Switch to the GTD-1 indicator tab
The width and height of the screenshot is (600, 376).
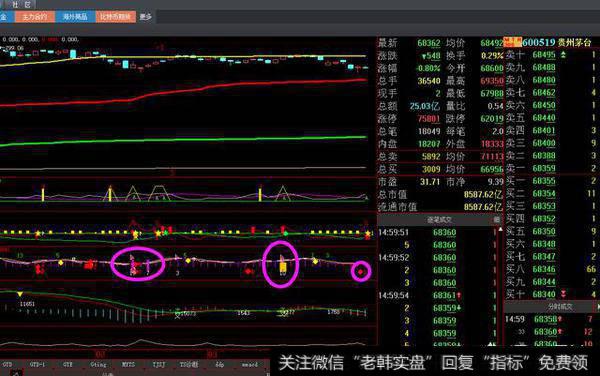coord(37,365)
